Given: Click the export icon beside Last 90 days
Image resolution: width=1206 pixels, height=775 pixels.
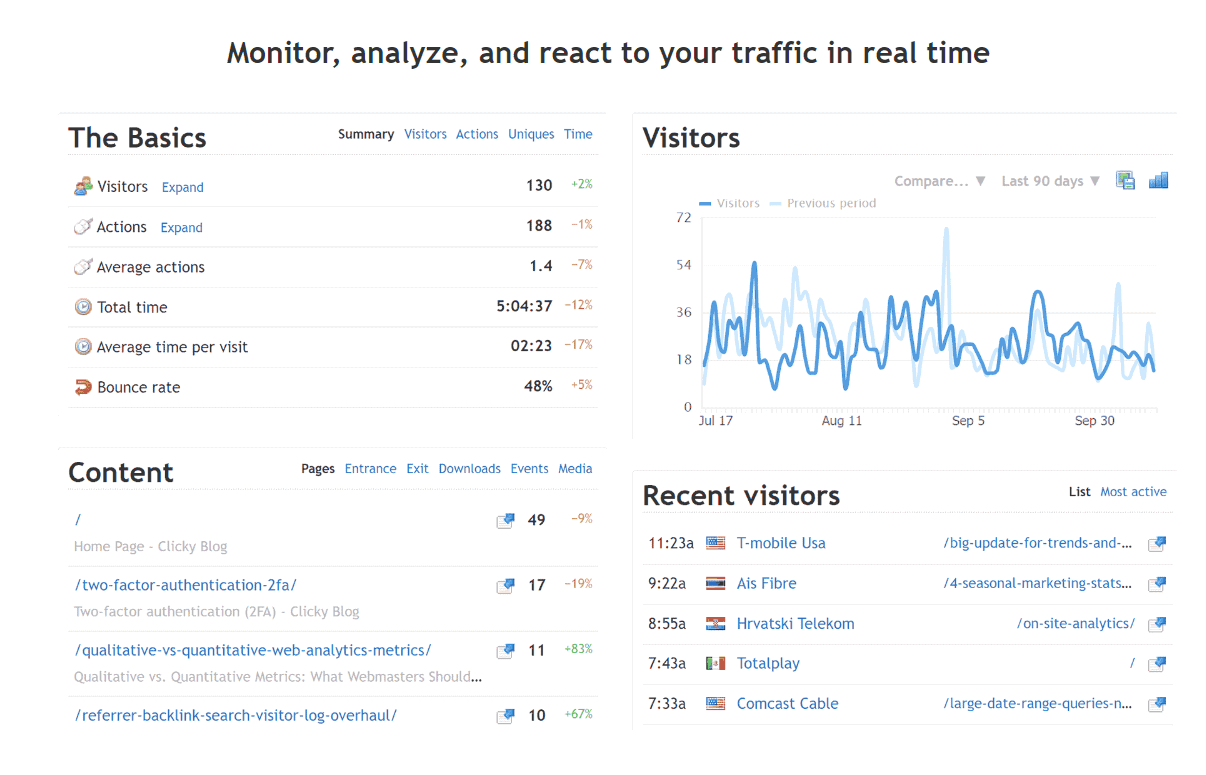Looking at the screenshot, I should pyautogui.click(x=1126, y=181).
